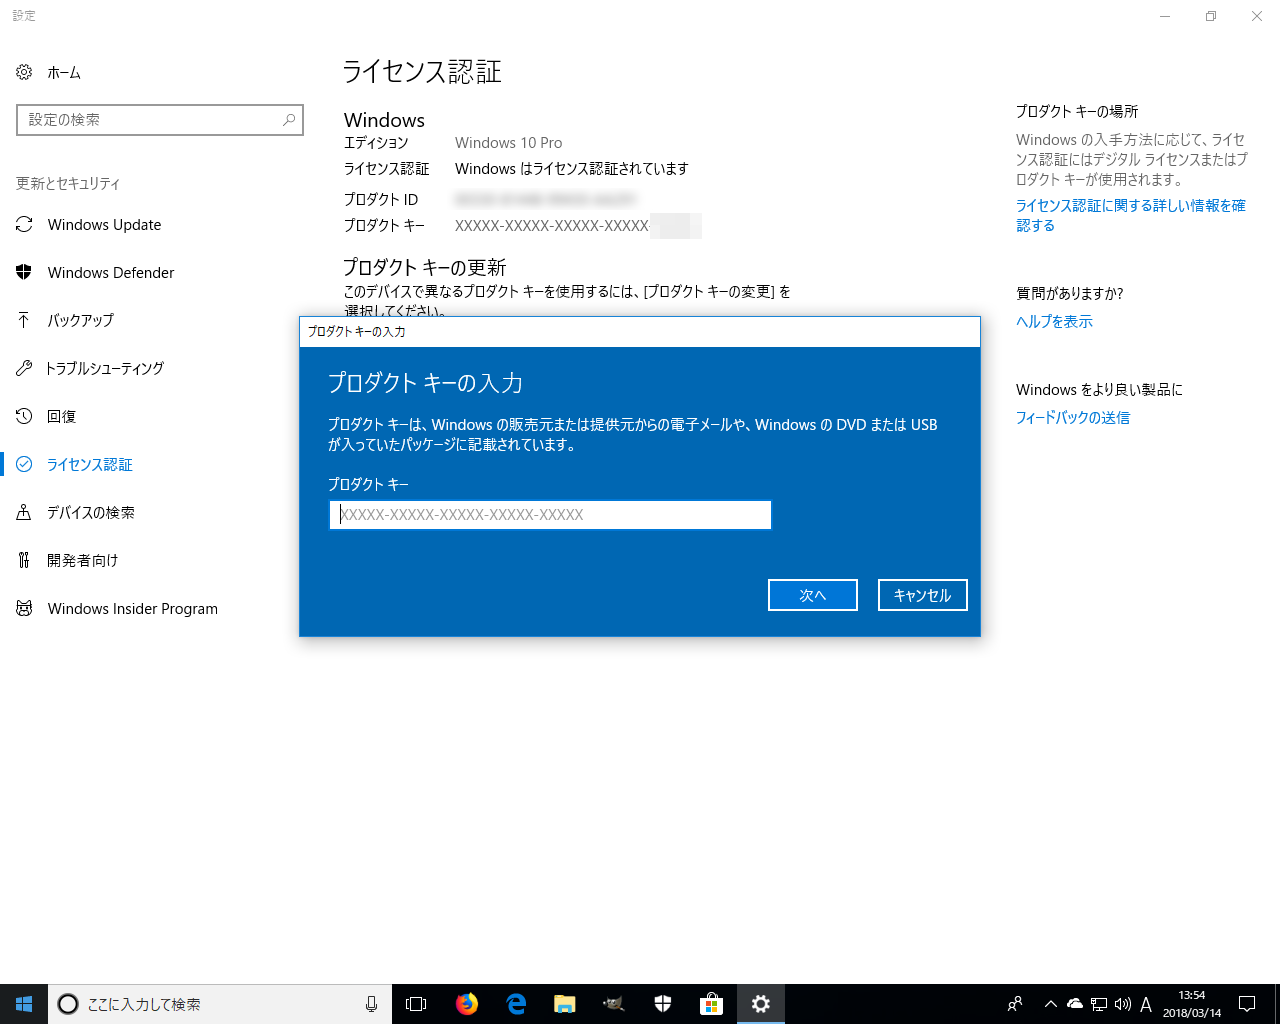
Task: Open the Action Center notification icon
Action: click(1247, 1004)
